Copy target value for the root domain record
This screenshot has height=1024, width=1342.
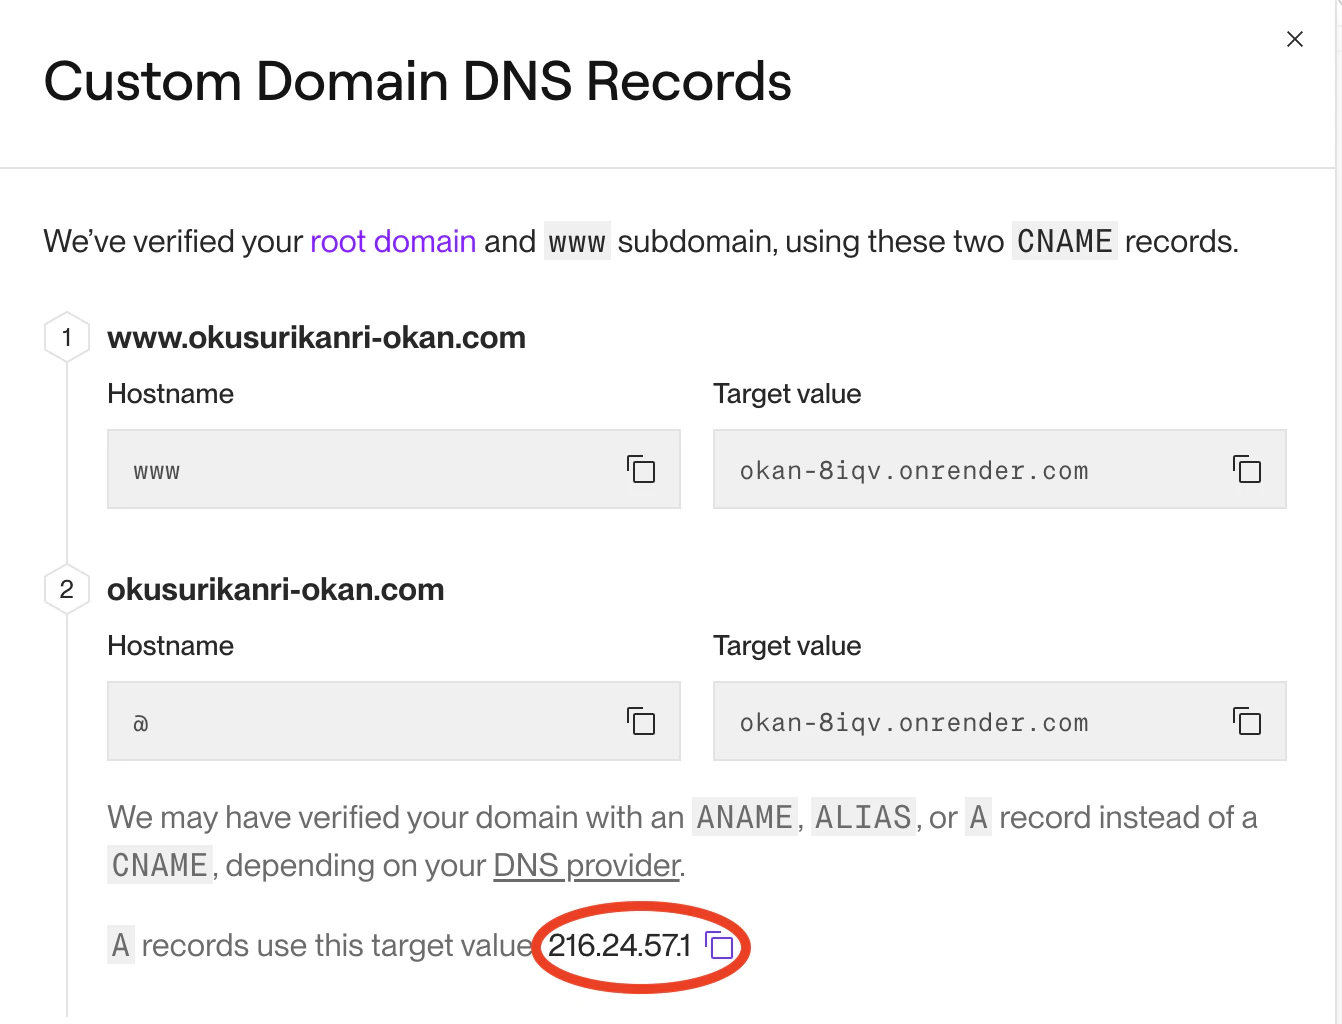point(1247,721)
